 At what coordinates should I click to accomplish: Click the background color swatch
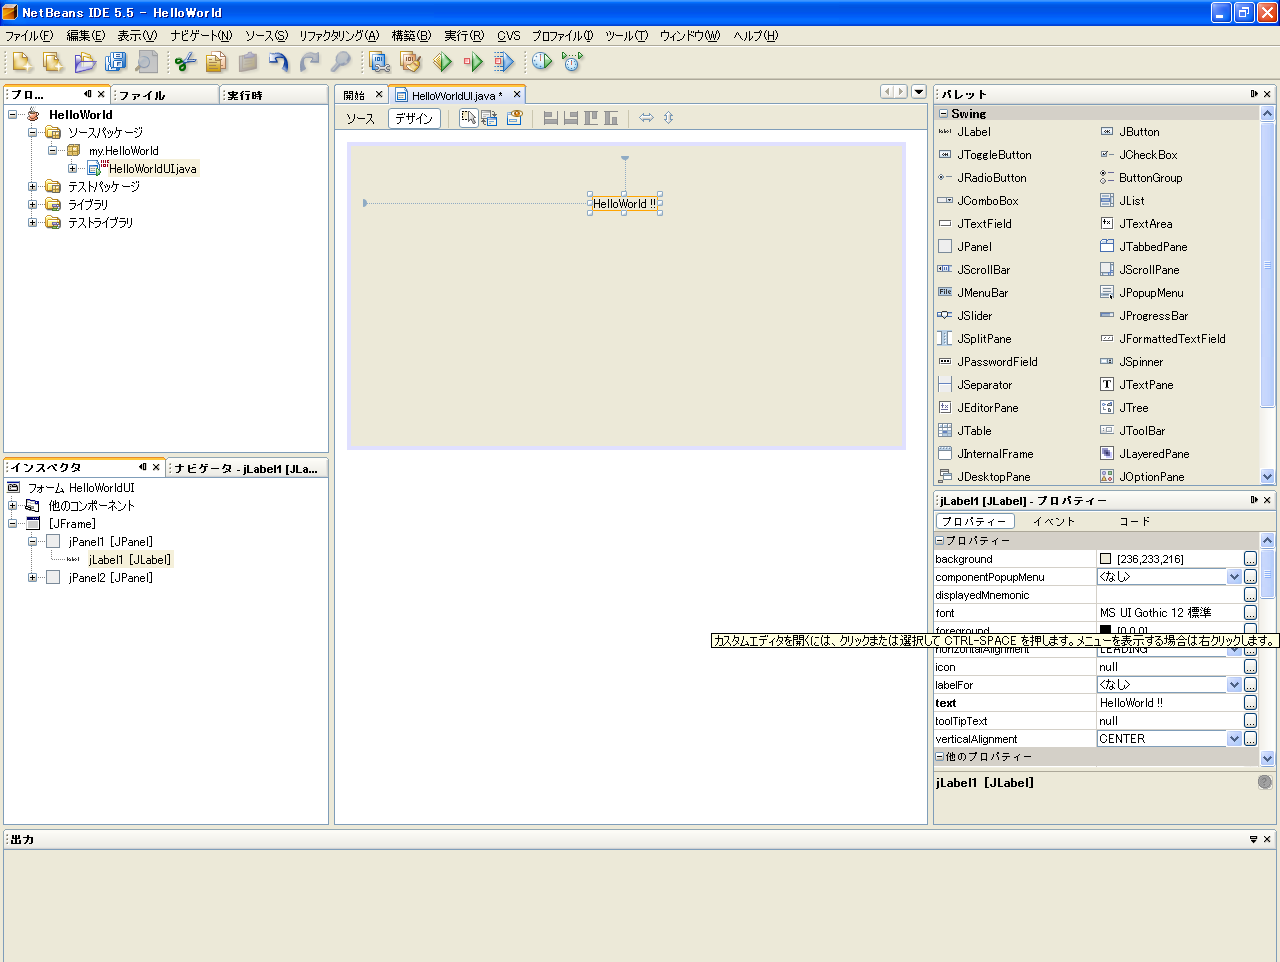(1105, 559)
